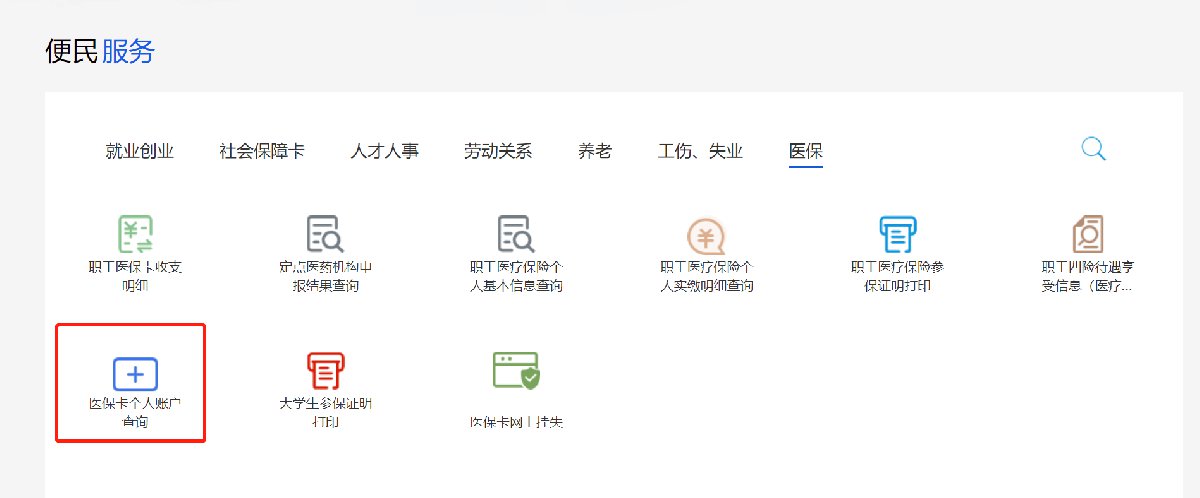This screenshot has height=498, width=1200.
Task: Click the 职工医疗保险参保证明打印 text label
Action: (x=897, y=276)
